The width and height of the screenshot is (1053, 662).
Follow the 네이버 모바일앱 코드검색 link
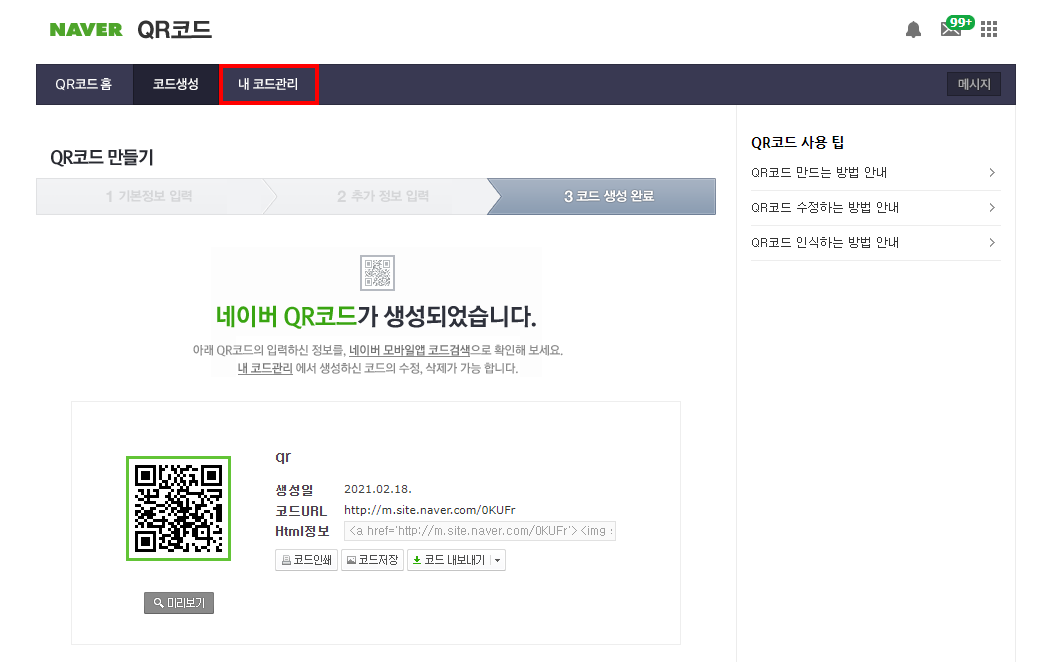point(410,350)
